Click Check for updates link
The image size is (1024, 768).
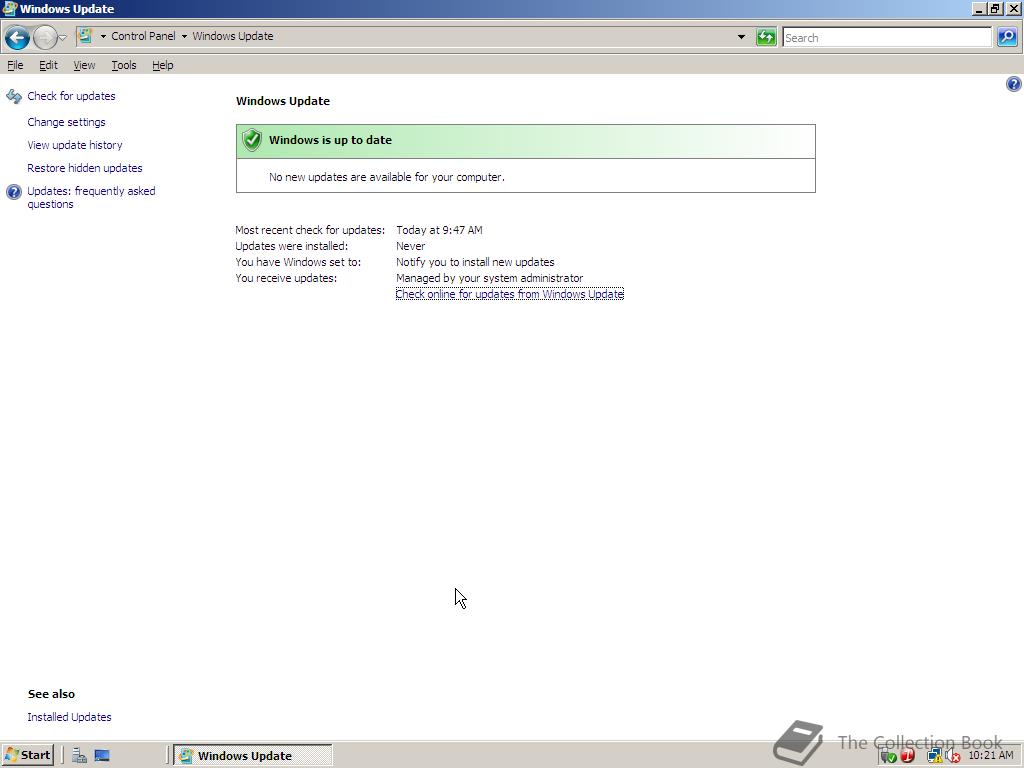point(71,96)
